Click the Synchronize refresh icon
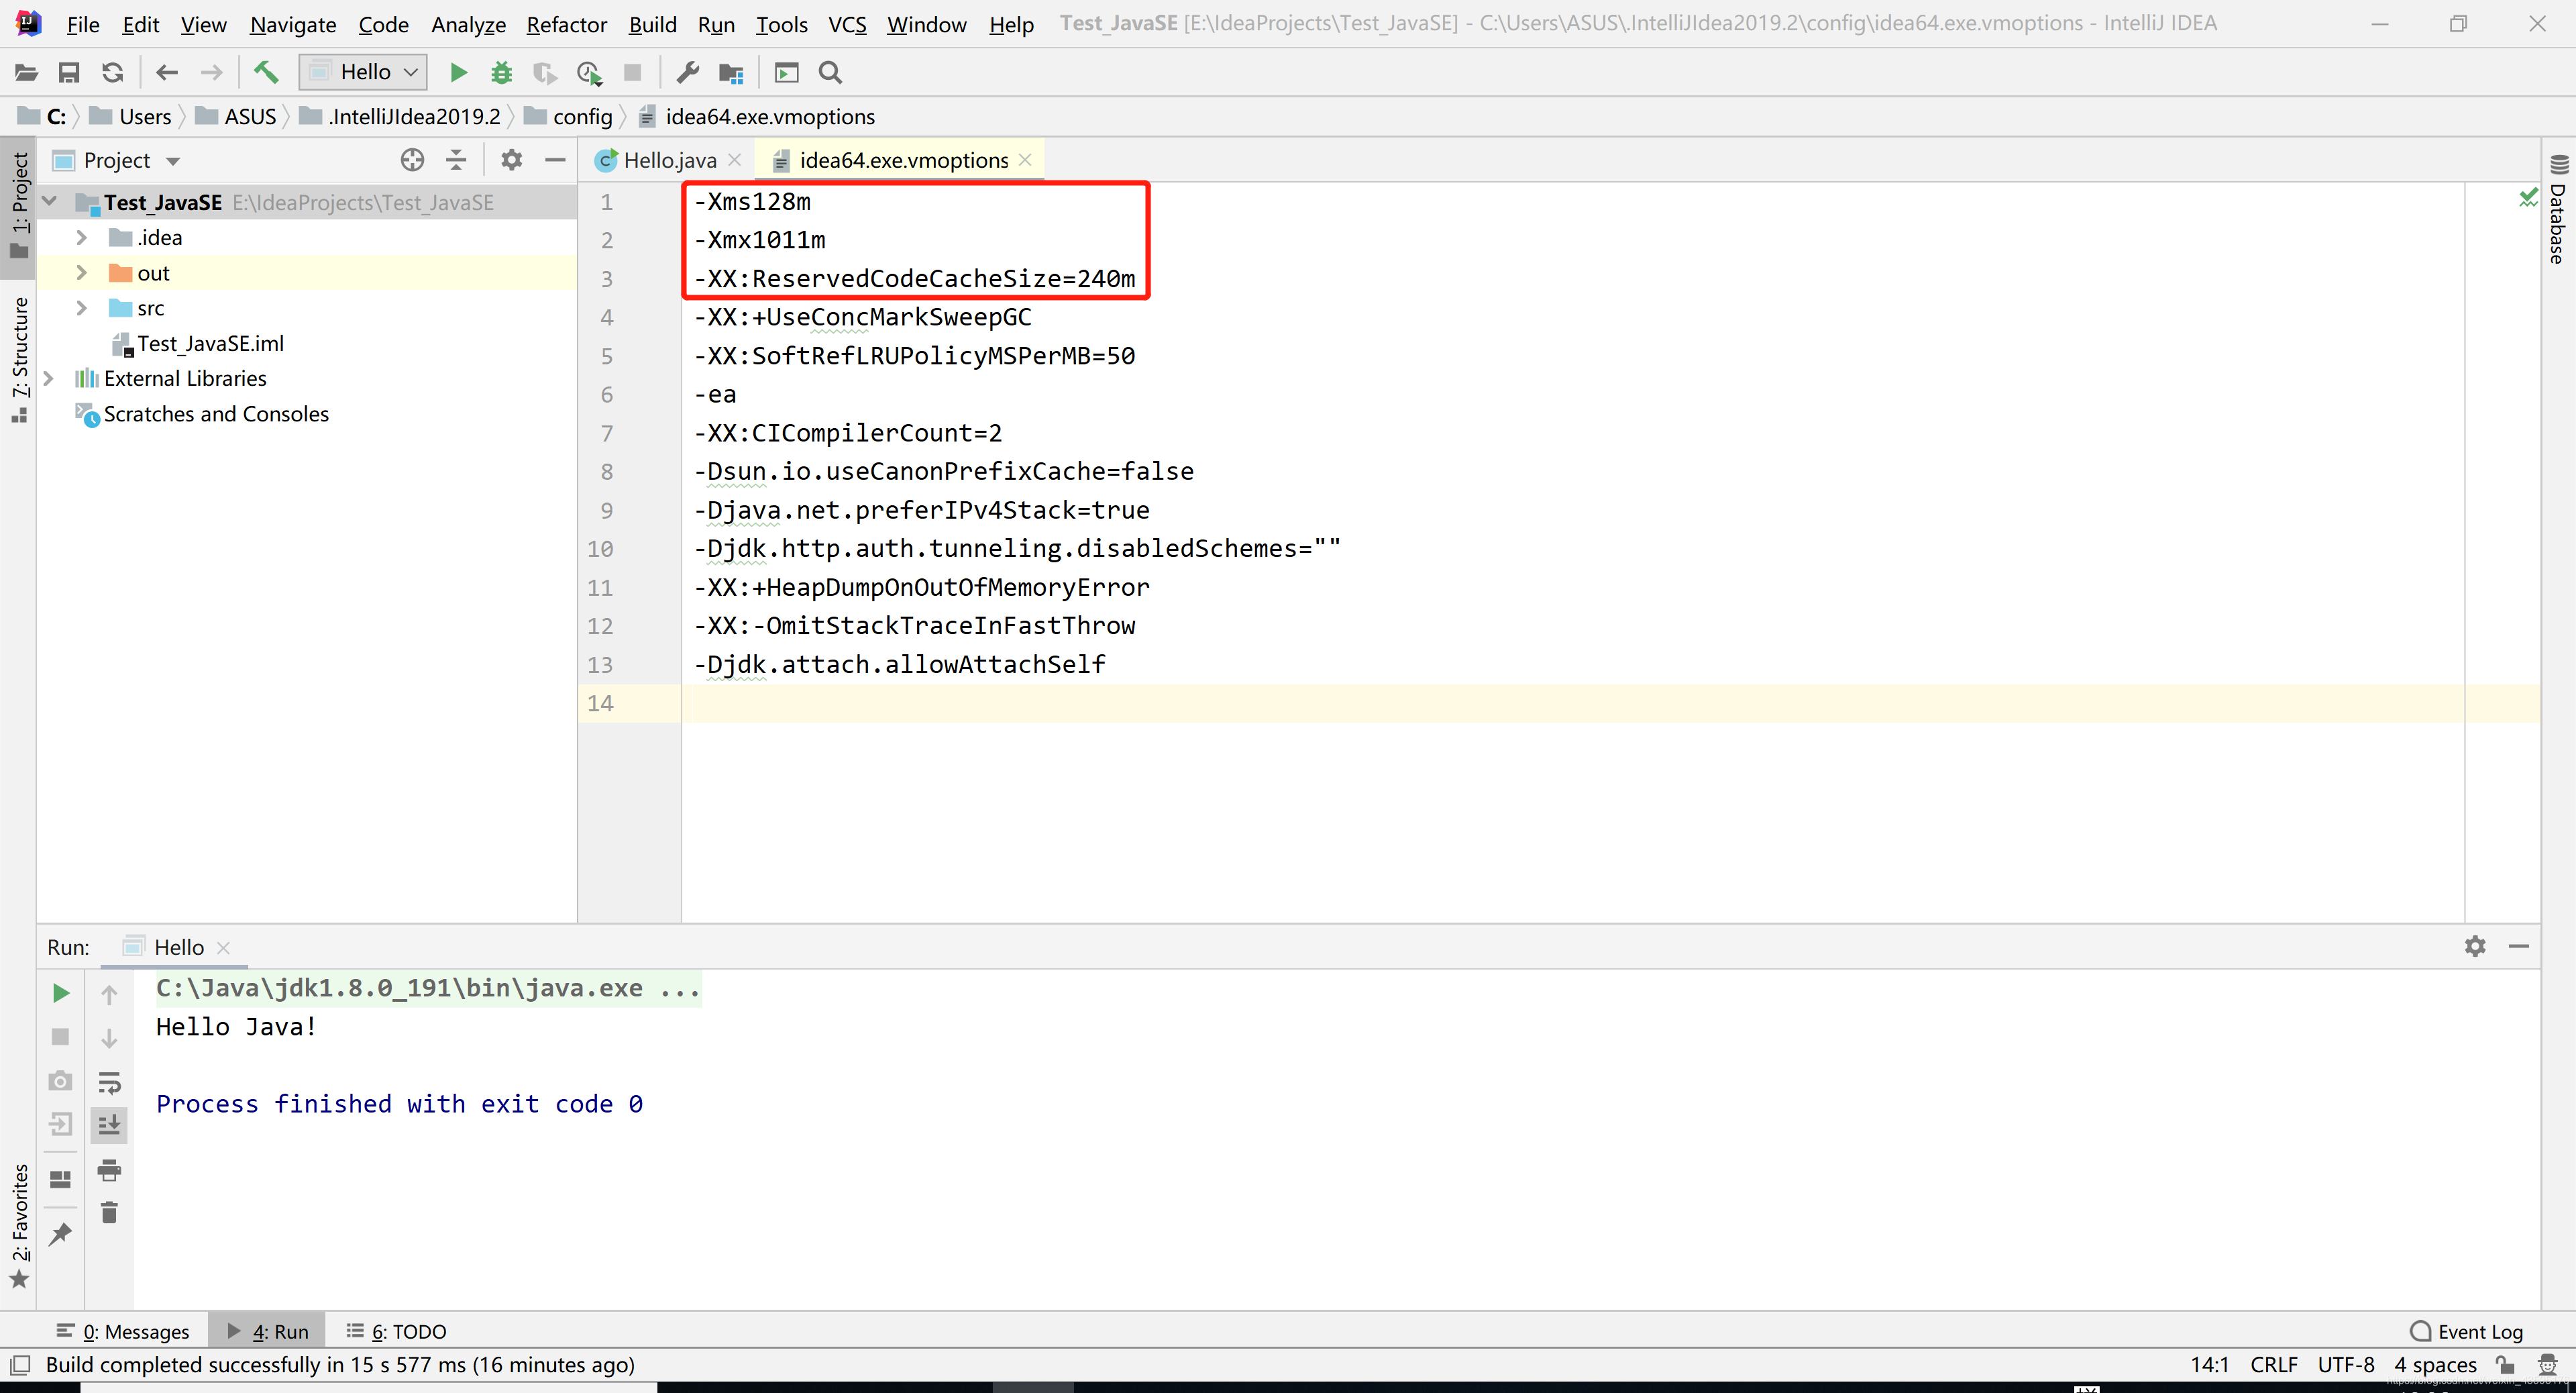Viewport: 2576px width, 1393px height. [113, 72]
